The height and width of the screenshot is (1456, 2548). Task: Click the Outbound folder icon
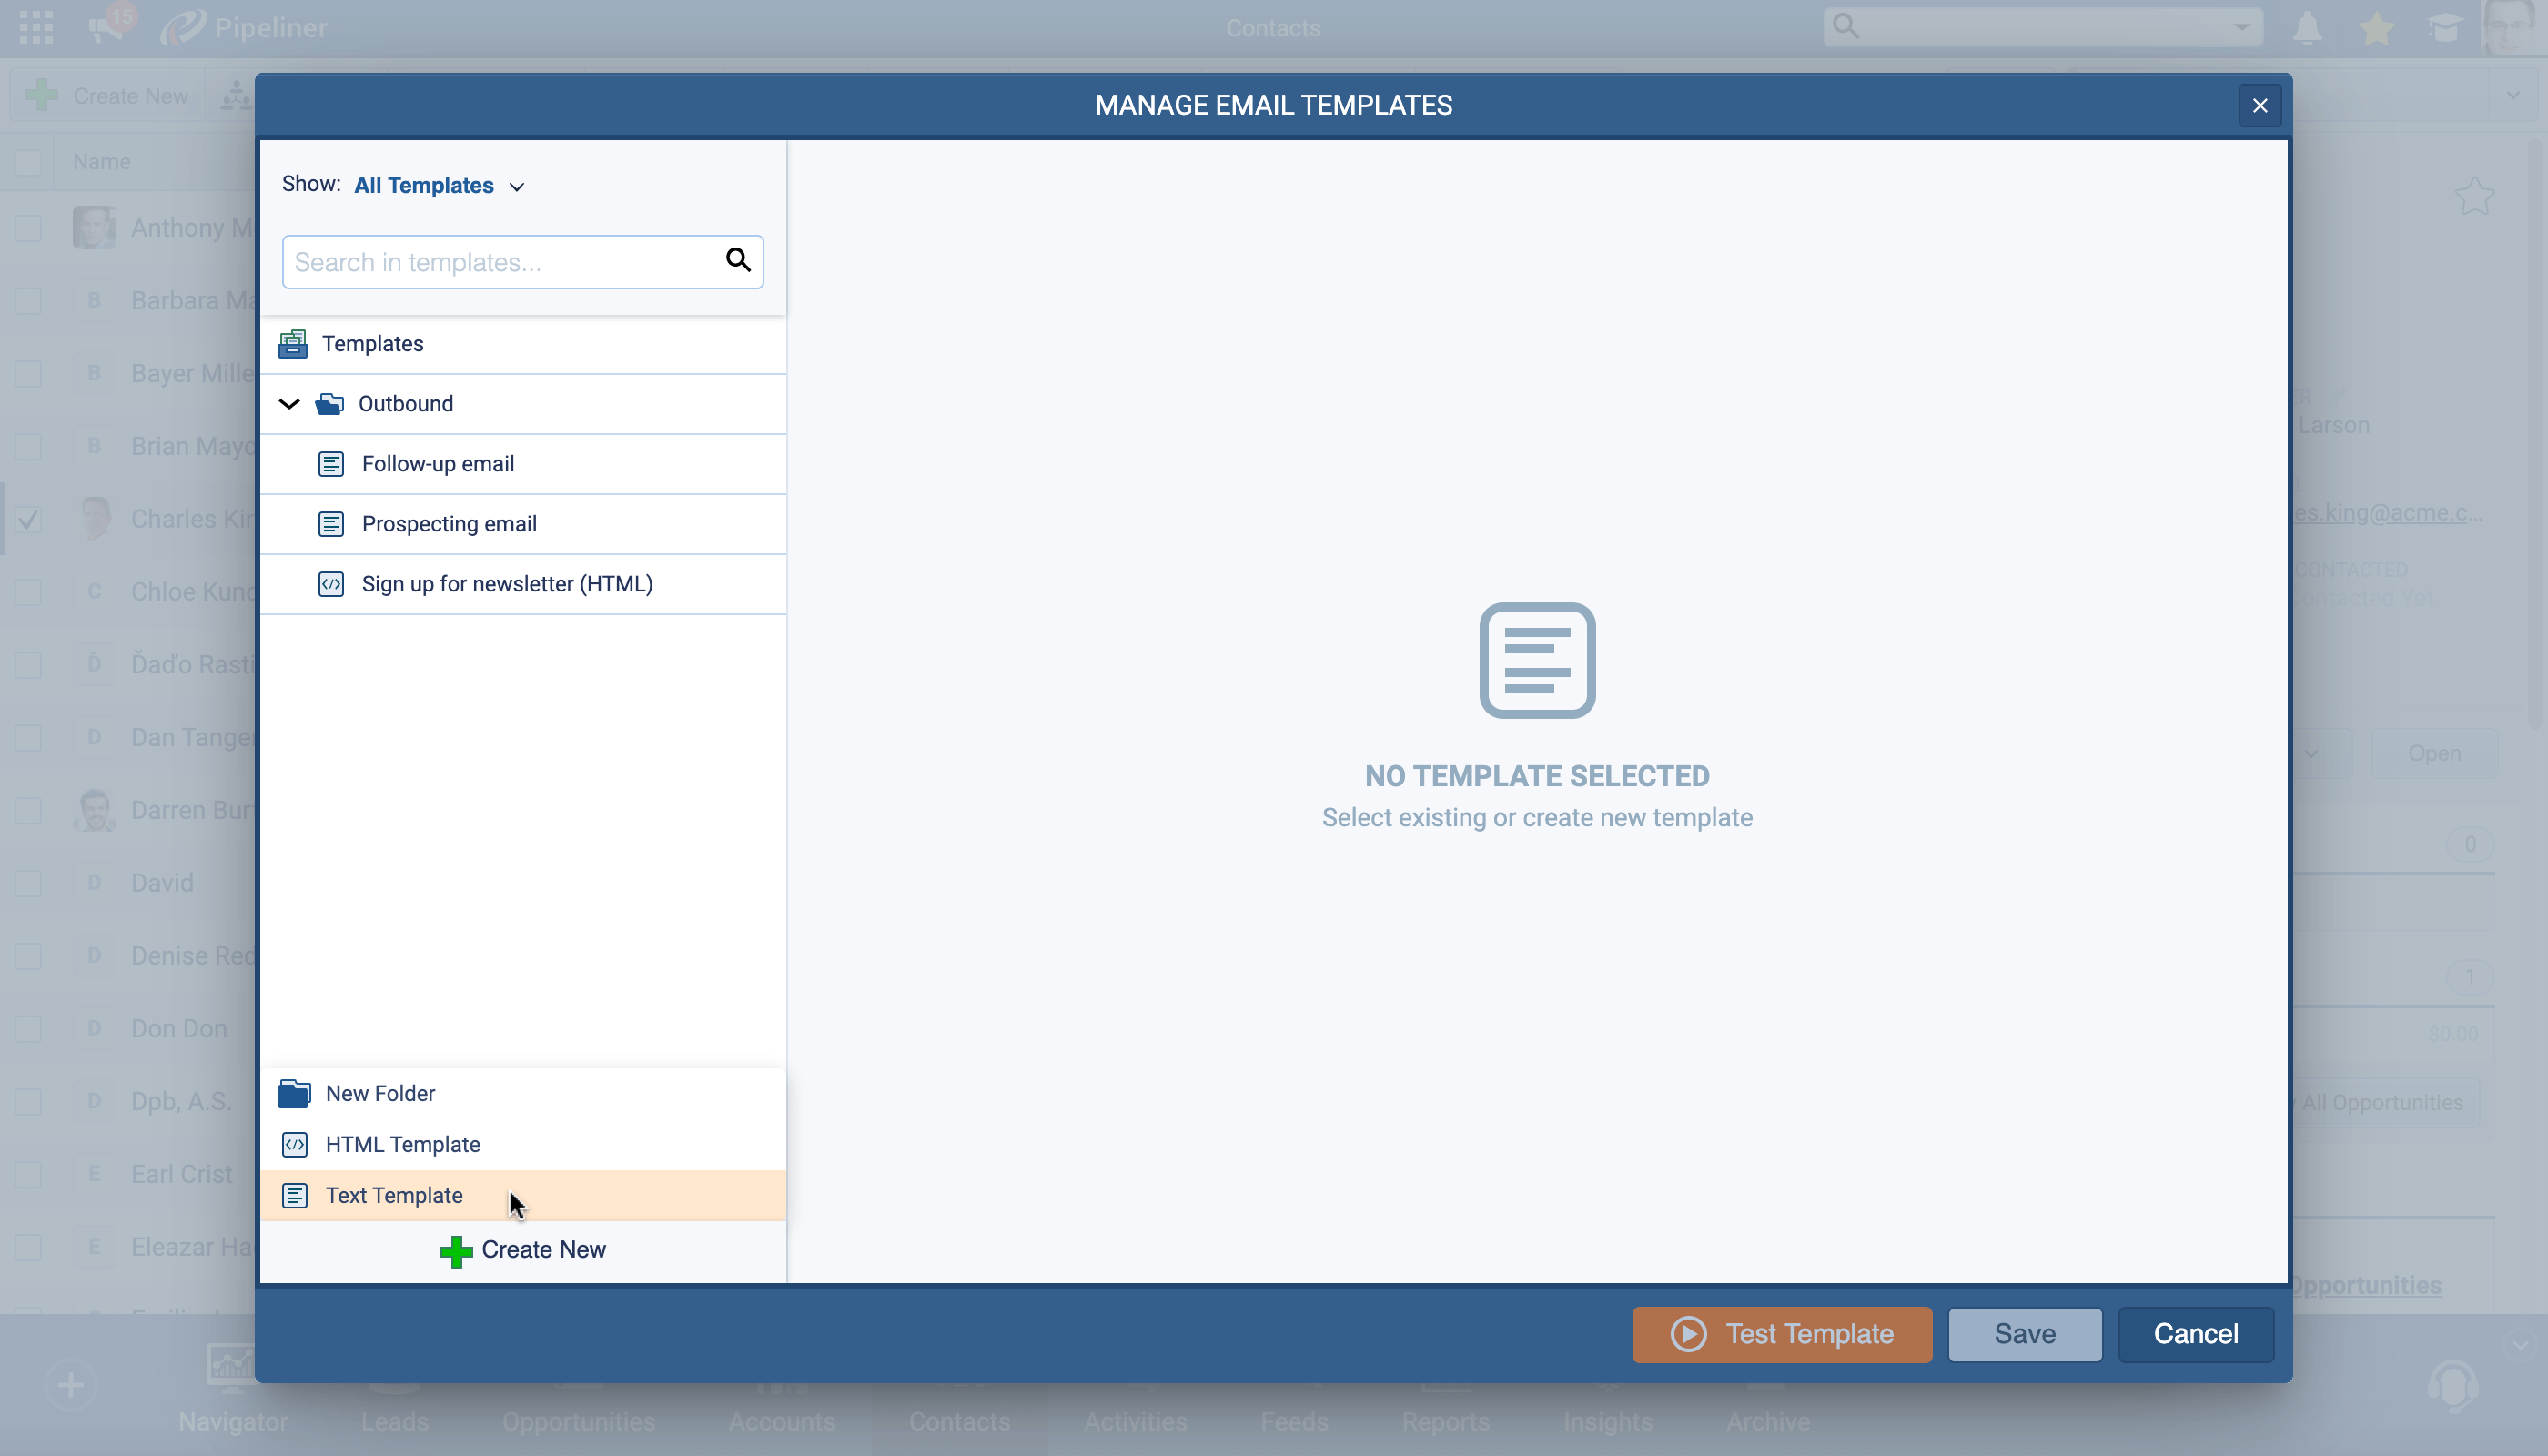point(330,404)
